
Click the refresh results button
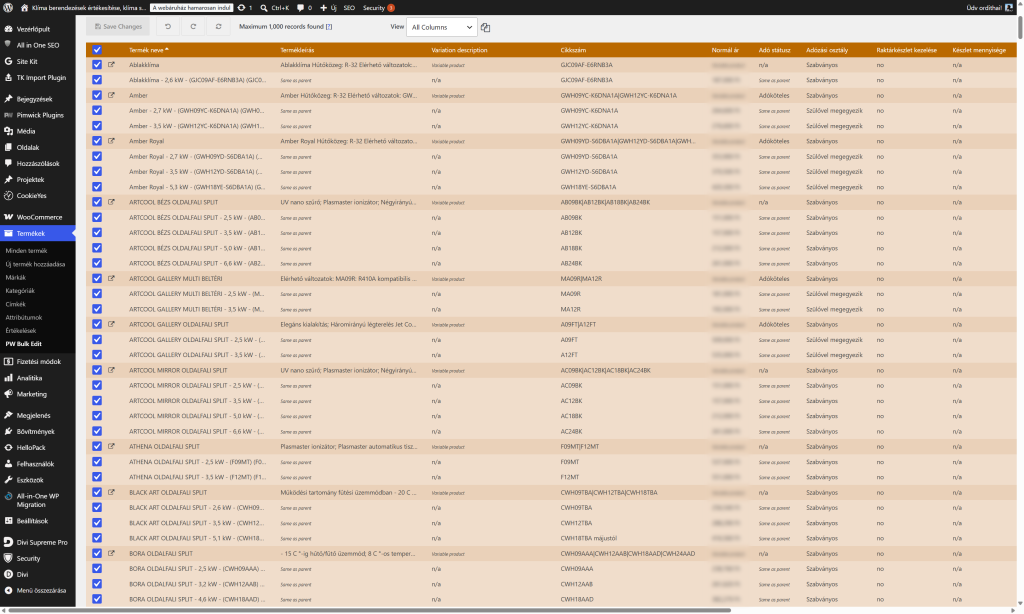pyautogui.click(x=219, y=27)
